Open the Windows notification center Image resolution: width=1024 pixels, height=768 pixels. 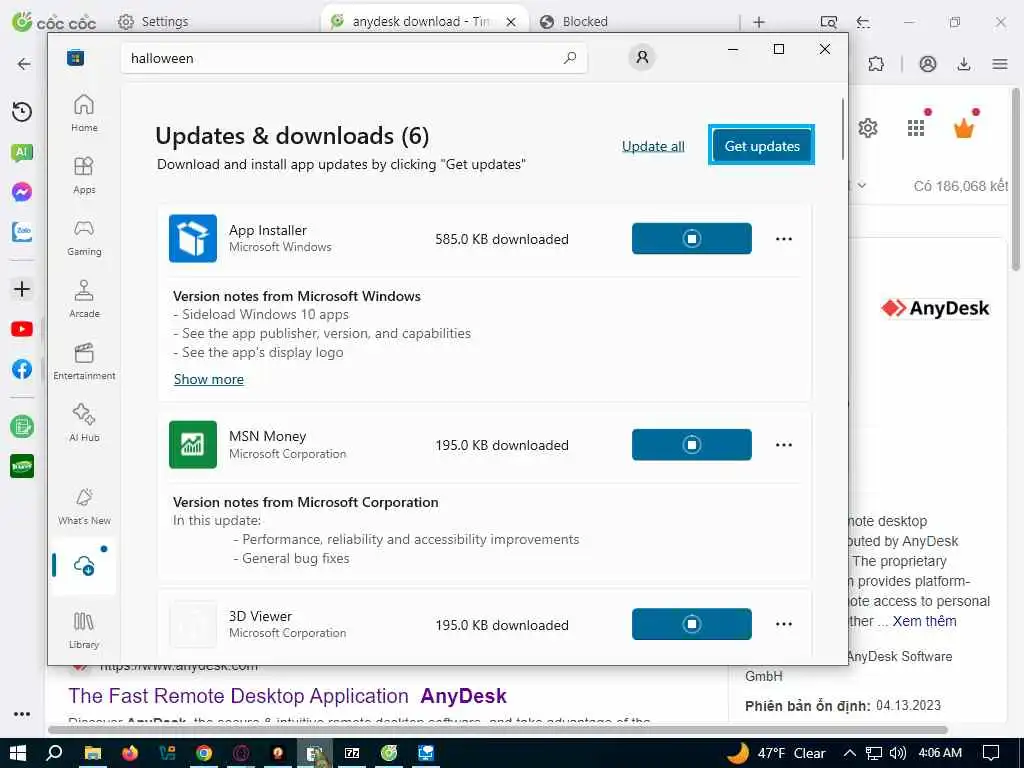(x=991, y=753)
